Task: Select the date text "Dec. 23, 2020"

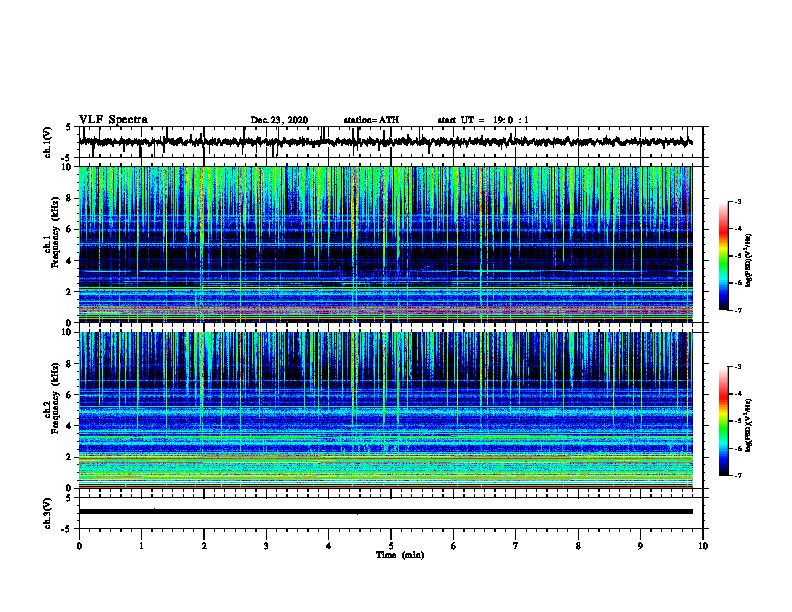Action: coord(279,120)
